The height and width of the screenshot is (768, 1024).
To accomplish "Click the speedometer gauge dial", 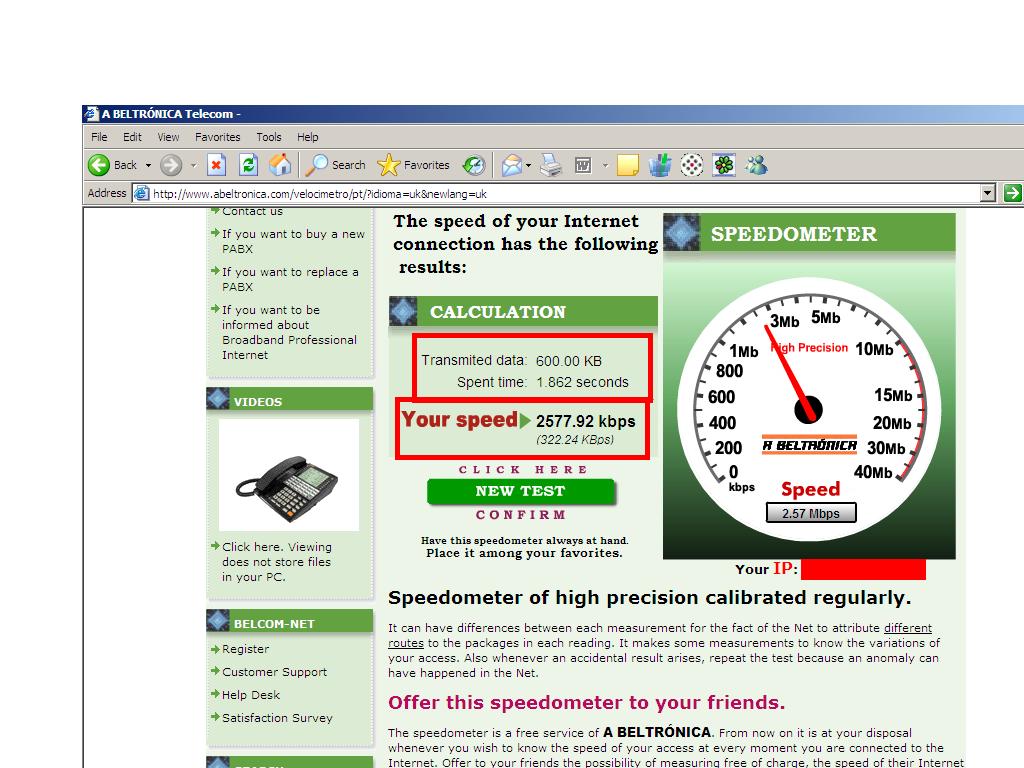I will [x=809, y=409].
